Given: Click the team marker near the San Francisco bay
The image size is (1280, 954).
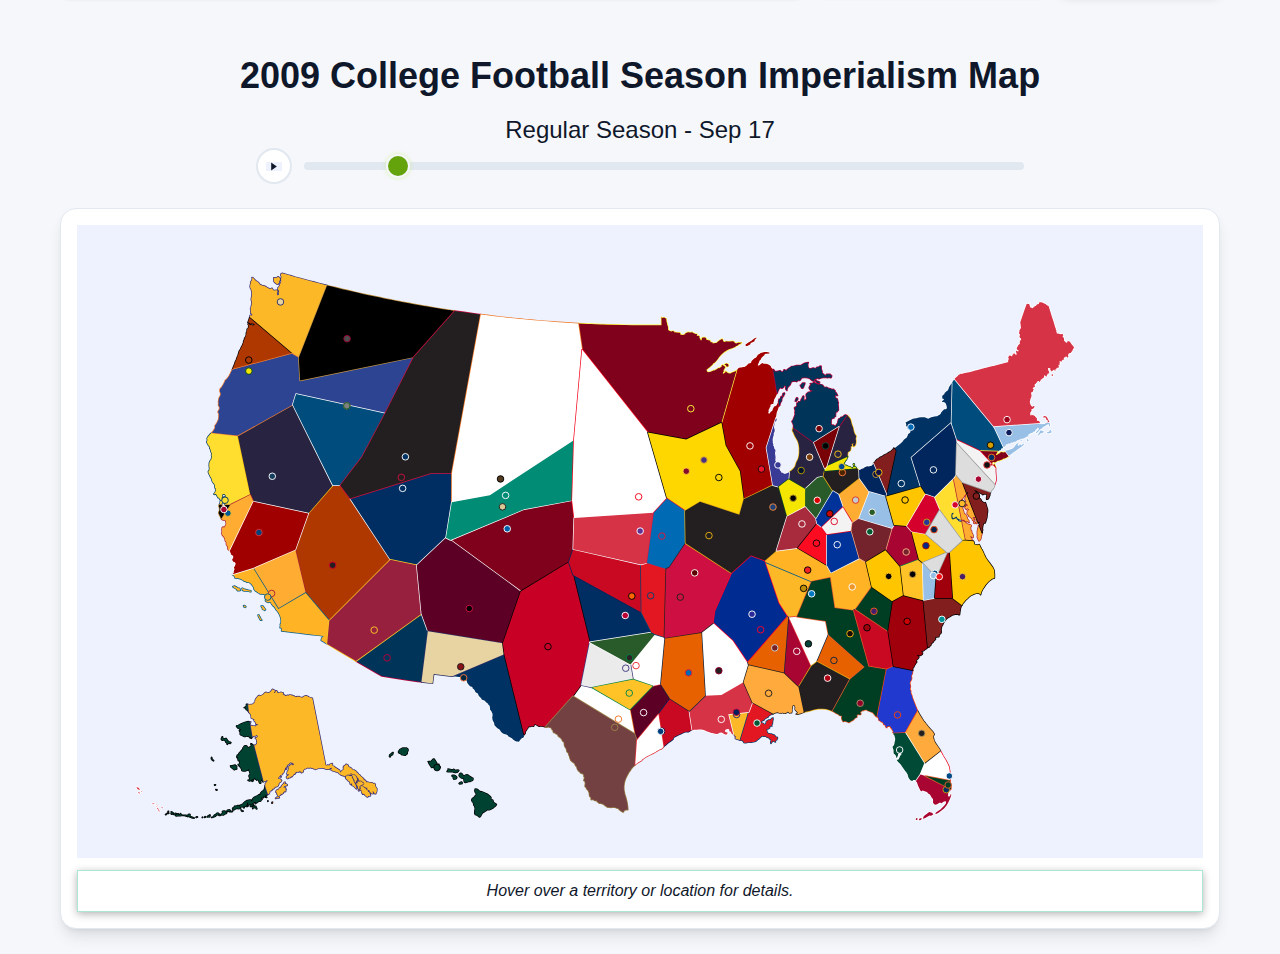Looking at the screenshot, I should click(x=224, y=509).
